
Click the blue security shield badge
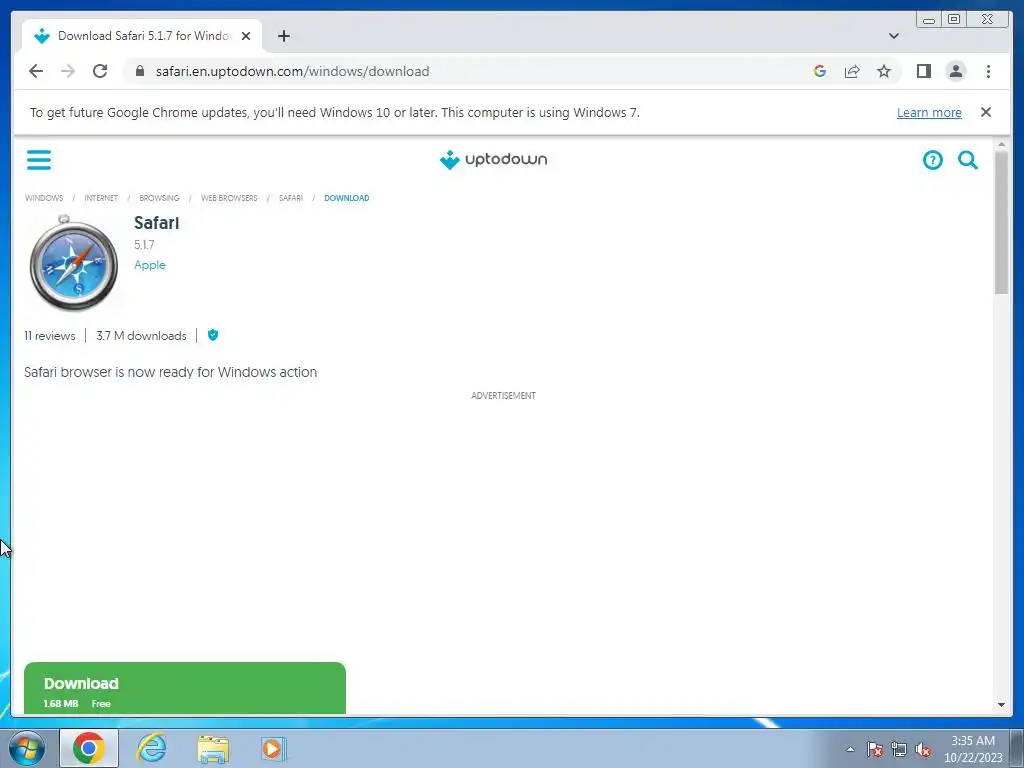tap(213, 335)
